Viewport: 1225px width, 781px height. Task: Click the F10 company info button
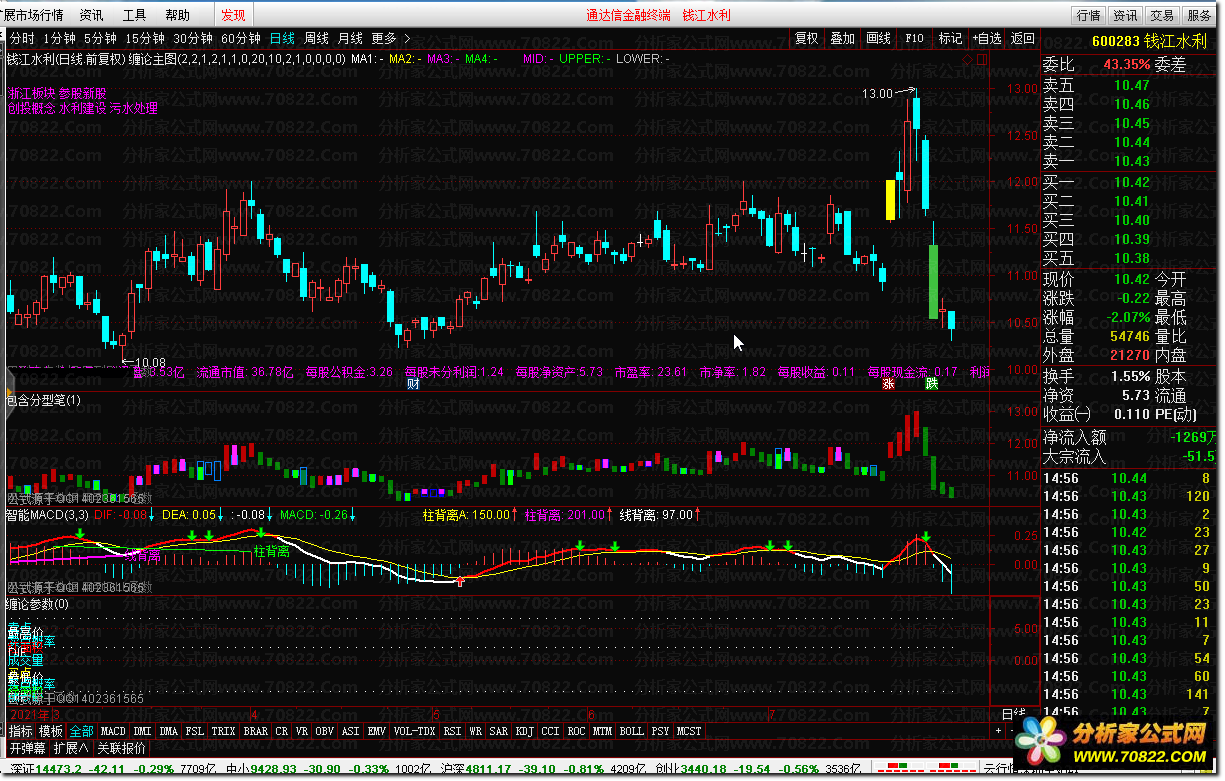pos(915,38)
